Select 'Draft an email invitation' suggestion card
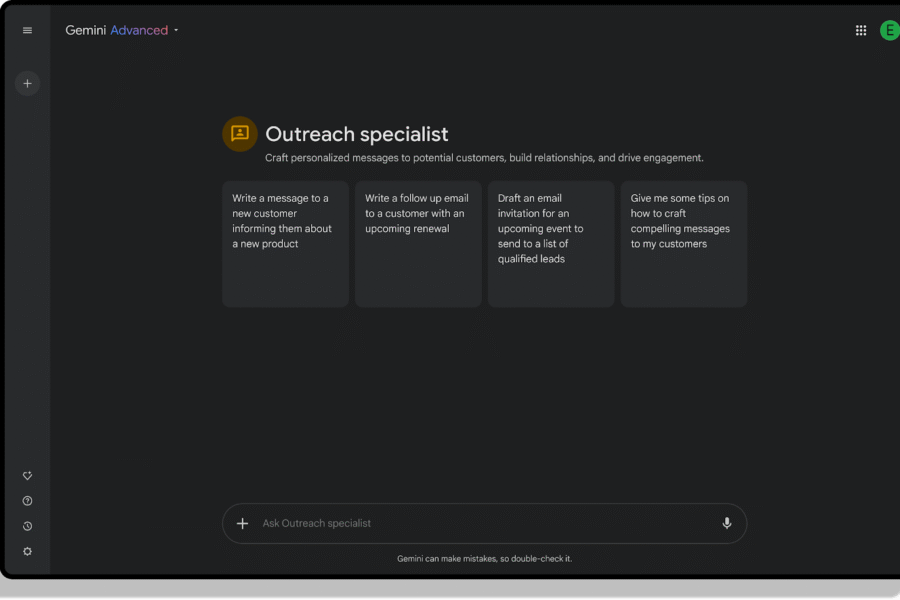This screenshot has height=600, width=900. [551, 244]
